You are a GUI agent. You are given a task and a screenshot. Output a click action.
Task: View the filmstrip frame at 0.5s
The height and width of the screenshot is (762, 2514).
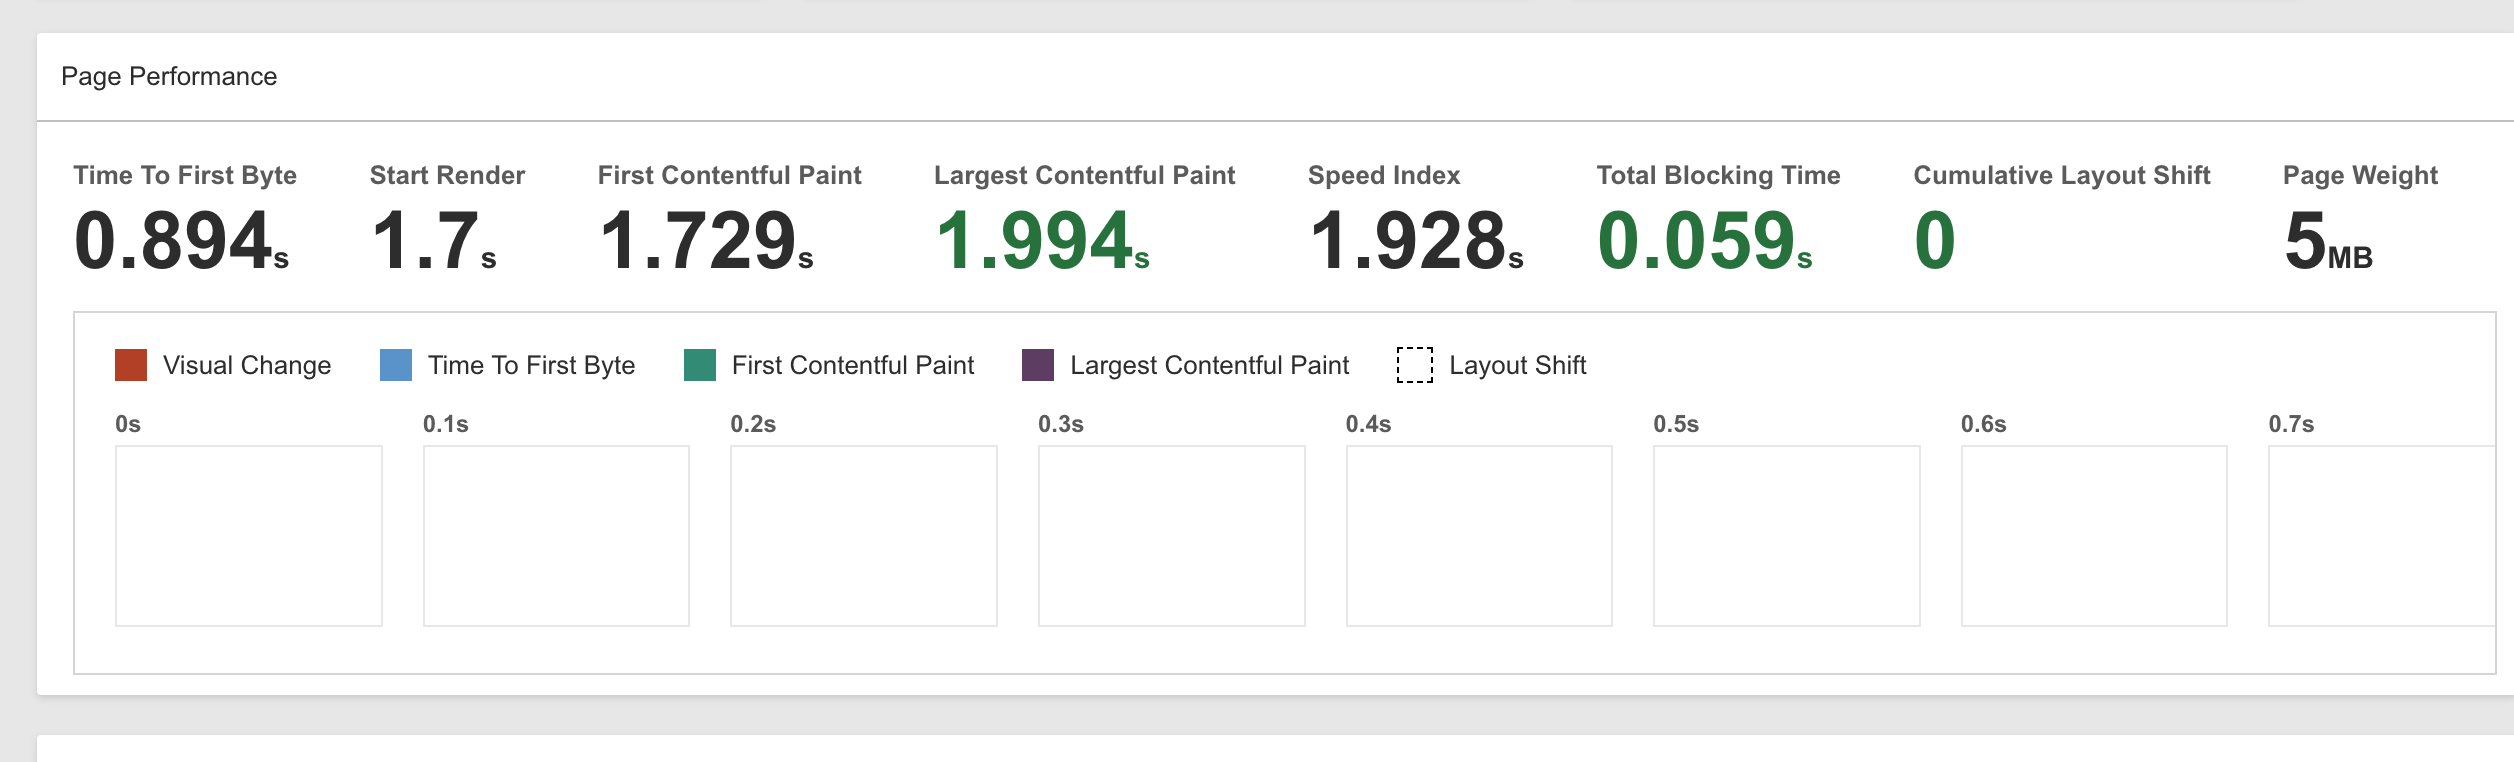1786,536
